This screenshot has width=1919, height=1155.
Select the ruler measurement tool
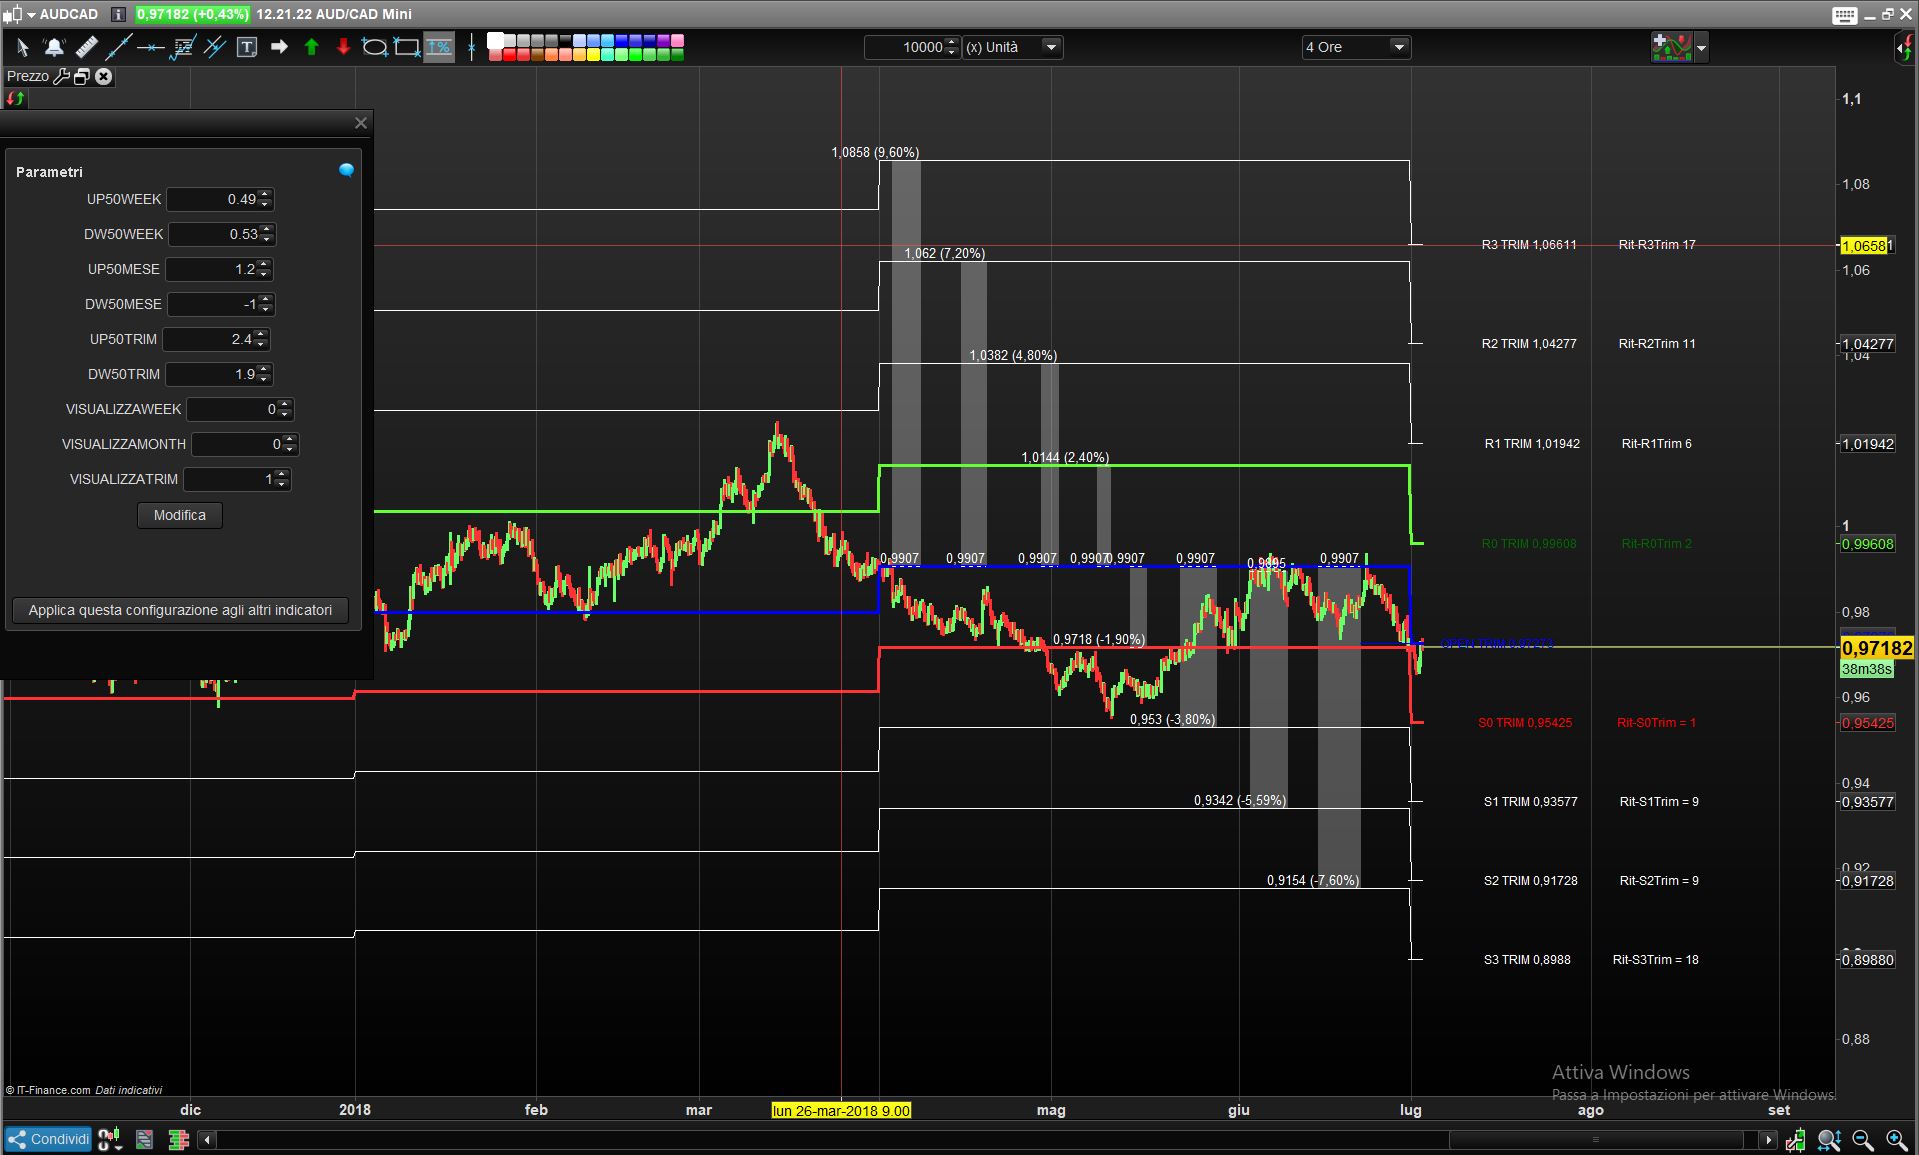click(86, 47)
